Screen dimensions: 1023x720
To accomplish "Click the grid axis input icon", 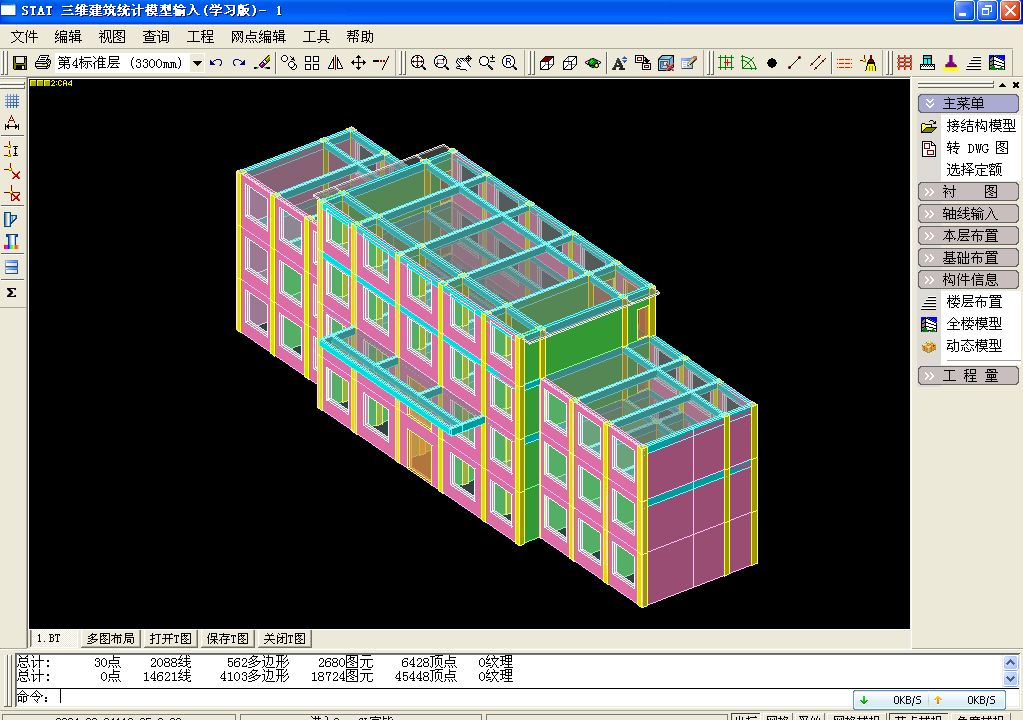I will coord(725,63).
